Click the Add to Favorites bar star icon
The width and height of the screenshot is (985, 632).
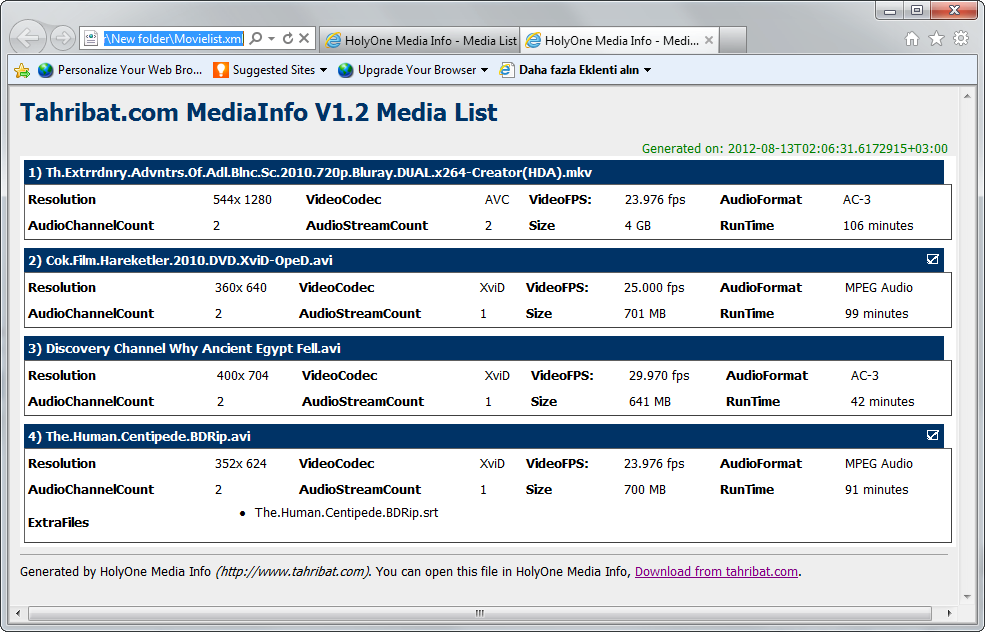pyautogui.click(x=22, y=70)
